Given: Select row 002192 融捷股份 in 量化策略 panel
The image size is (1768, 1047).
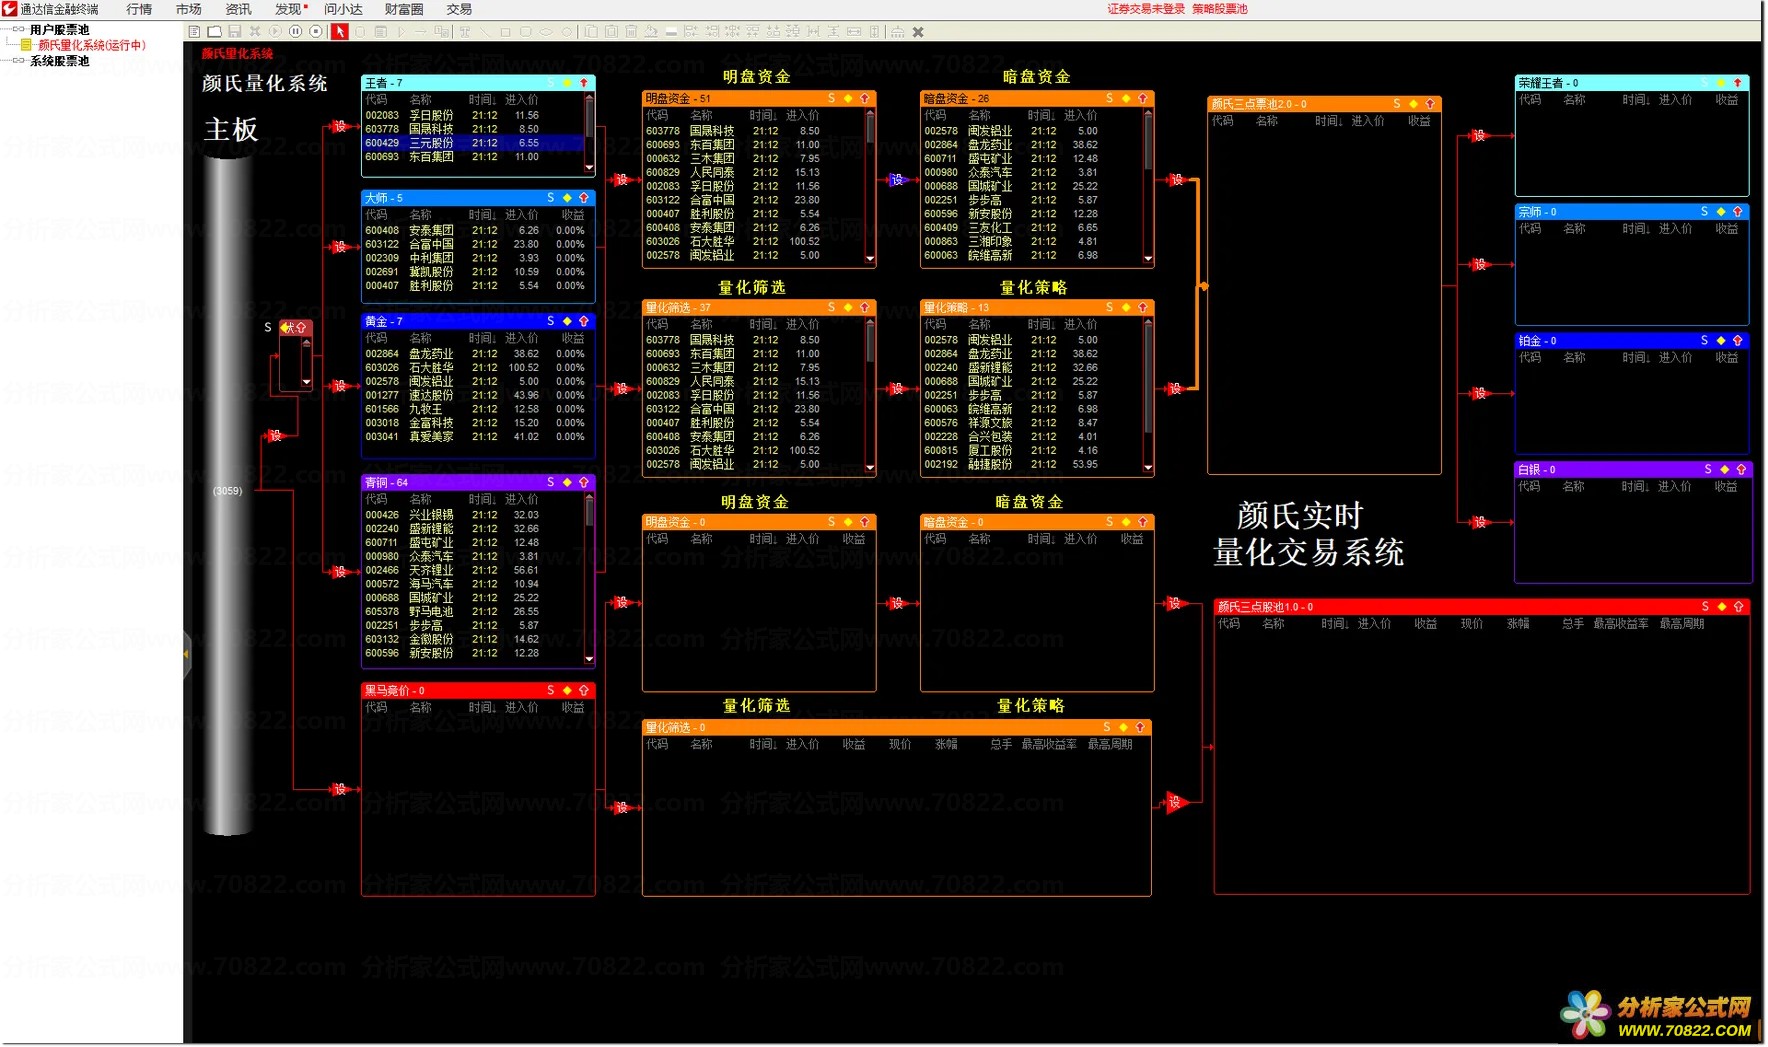Looking at the screenshot, I should tap(1032, 464).
